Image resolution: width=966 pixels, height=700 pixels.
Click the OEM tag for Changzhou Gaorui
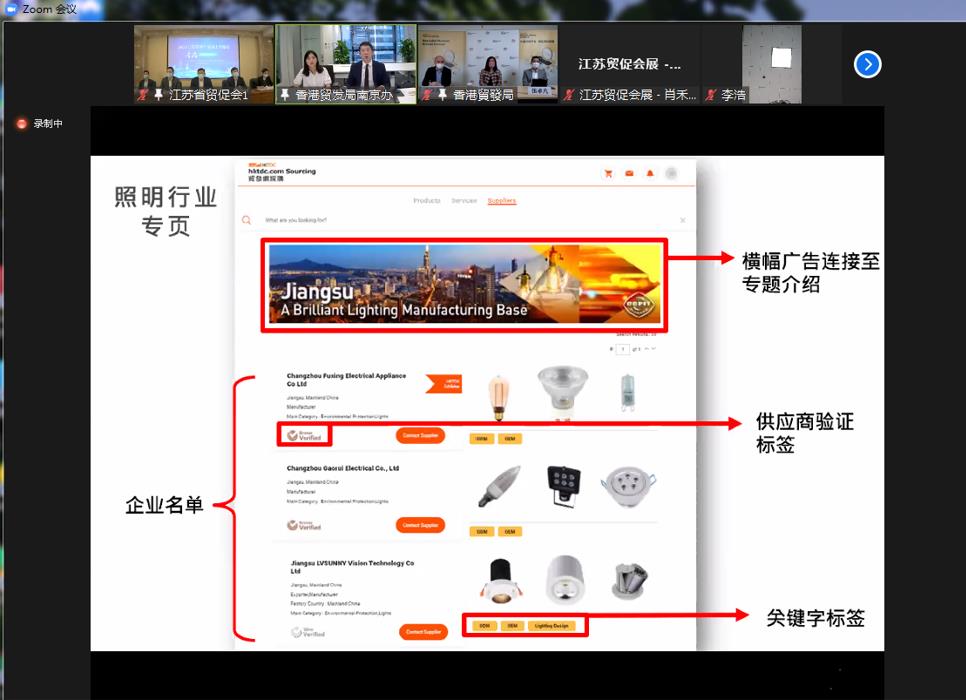click(x=510, y=532)
